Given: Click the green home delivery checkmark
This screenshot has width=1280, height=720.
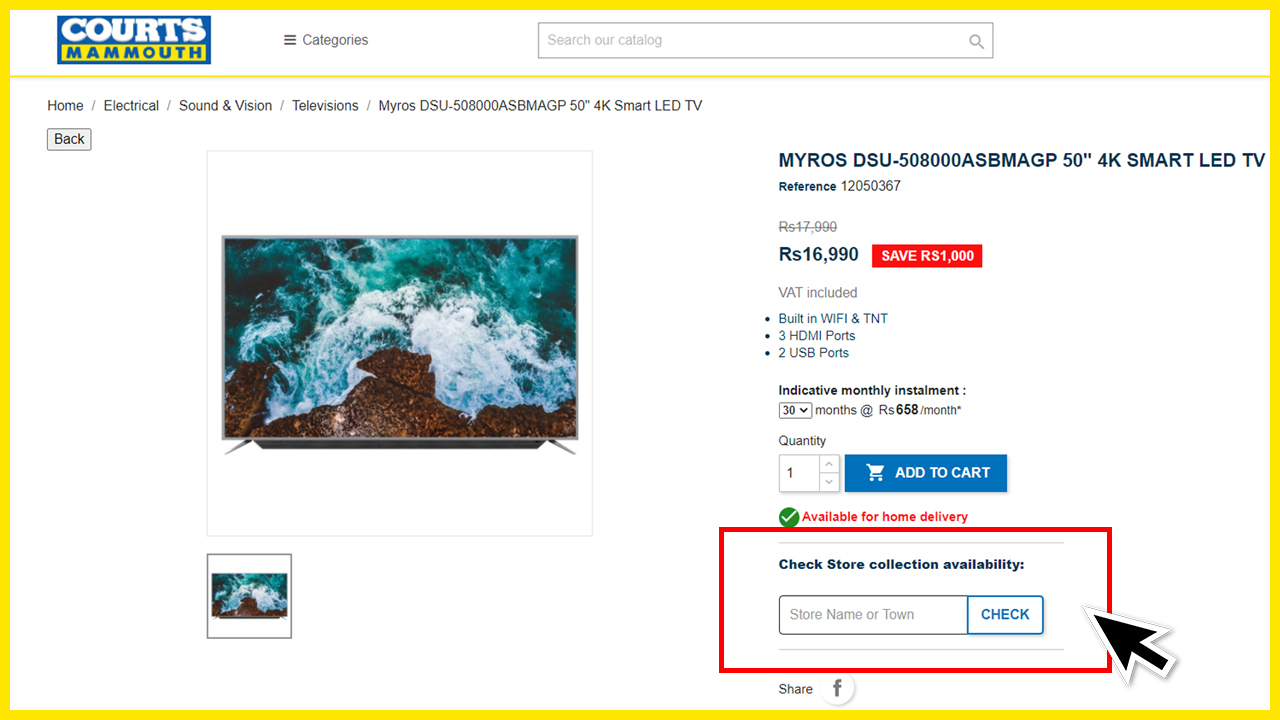Looking at the screenshot, I should tap(789, 517).
